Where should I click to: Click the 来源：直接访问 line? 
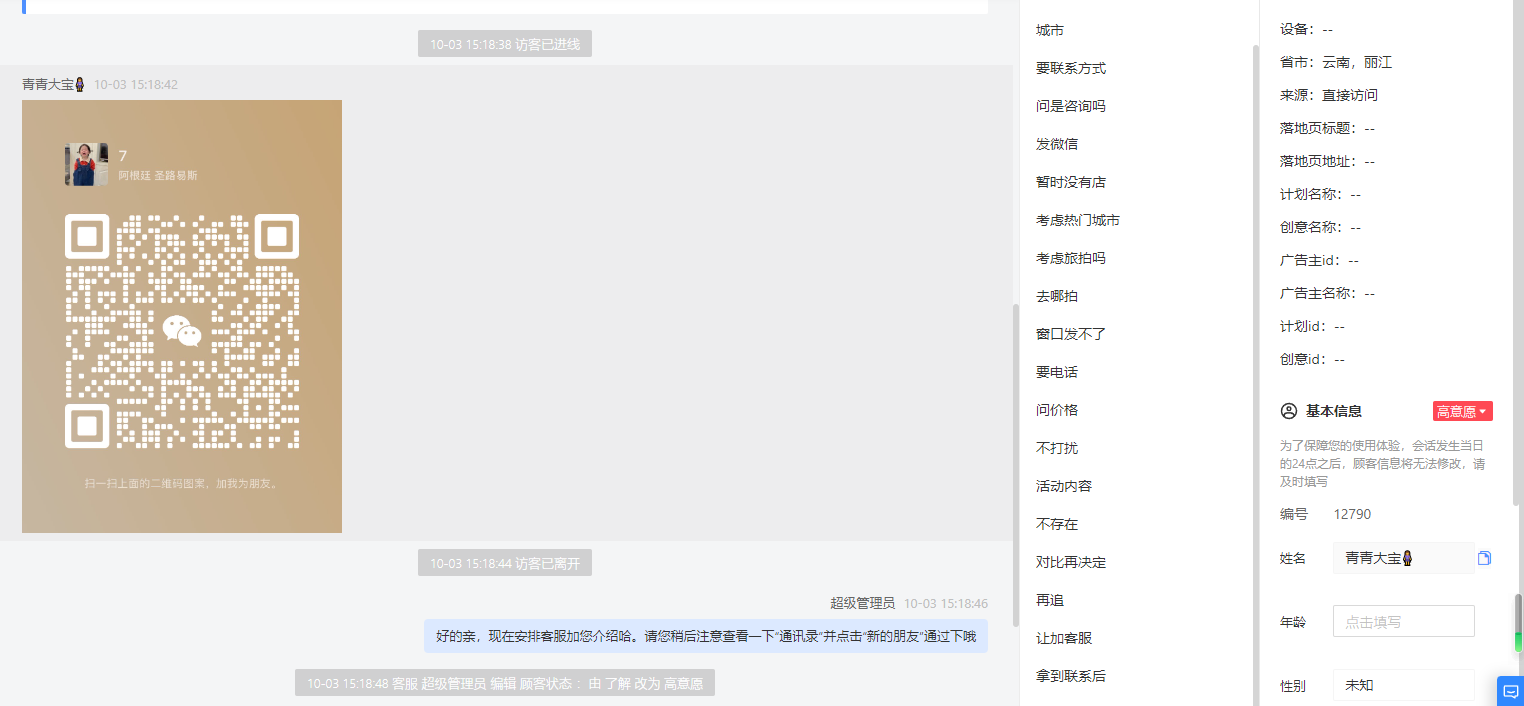tap(1329, 95)
